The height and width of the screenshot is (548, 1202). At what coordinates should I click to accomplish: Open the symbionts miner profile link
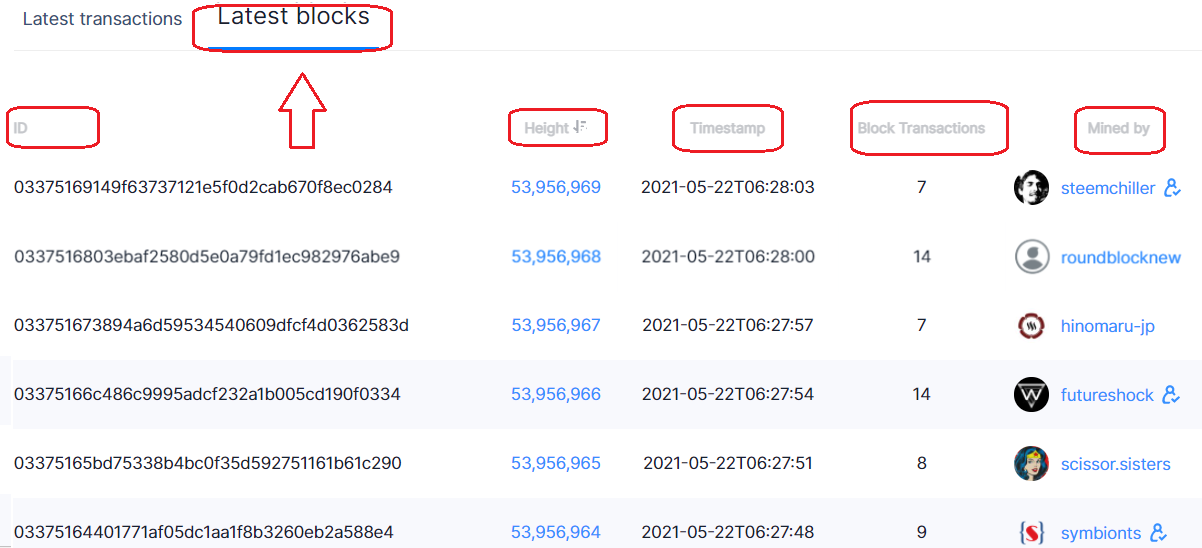pos(1101,533)
